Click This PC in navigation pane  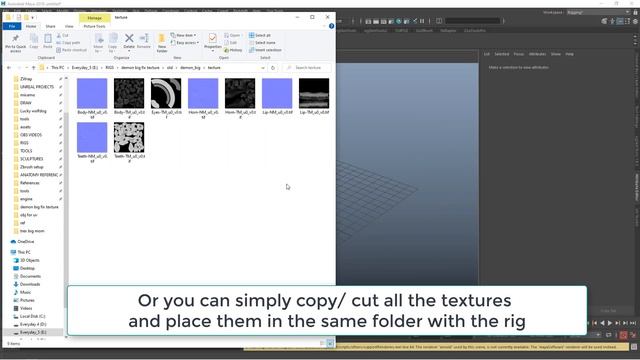[24, 252]
